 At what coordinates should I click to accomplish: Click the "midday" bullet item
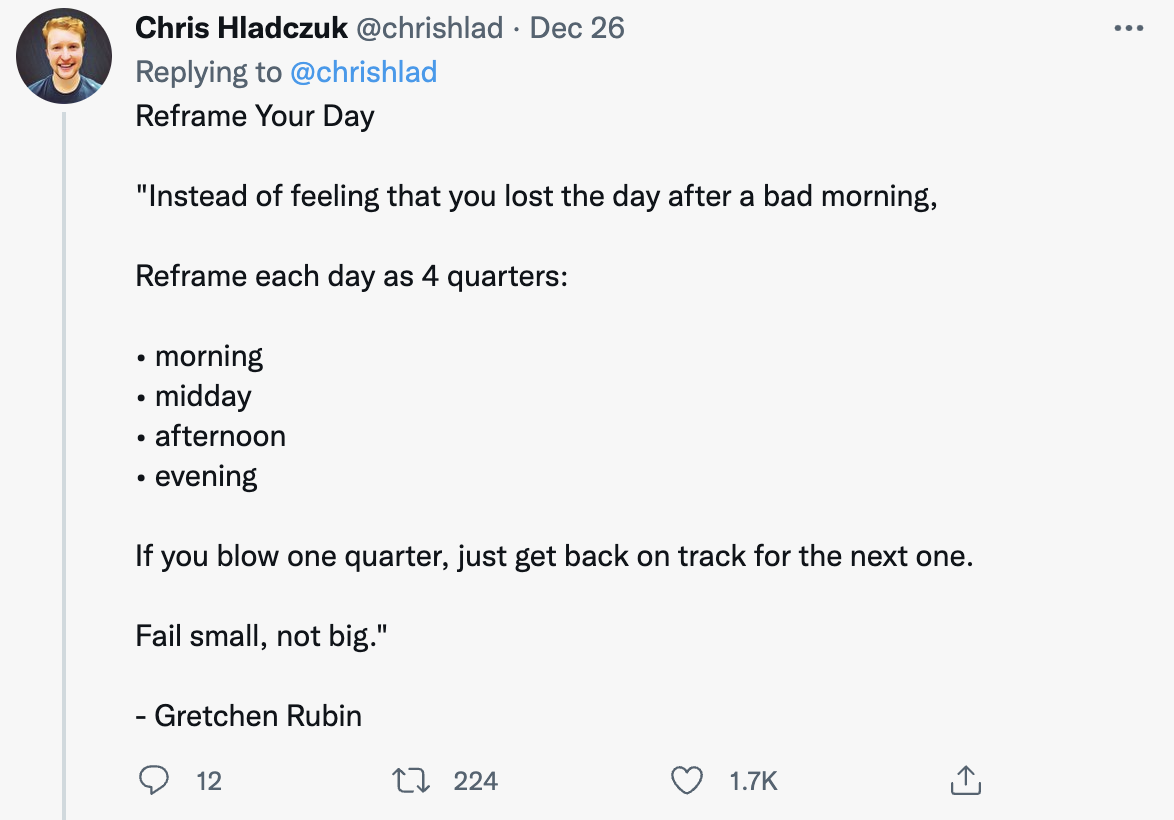[203, 396]
